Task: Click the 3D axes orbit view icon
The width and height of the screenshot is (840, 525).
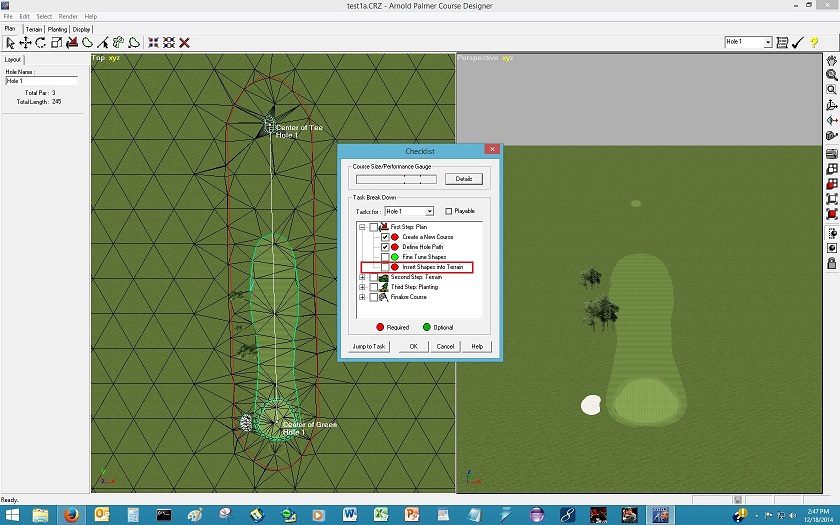Action: coord(831,105)
